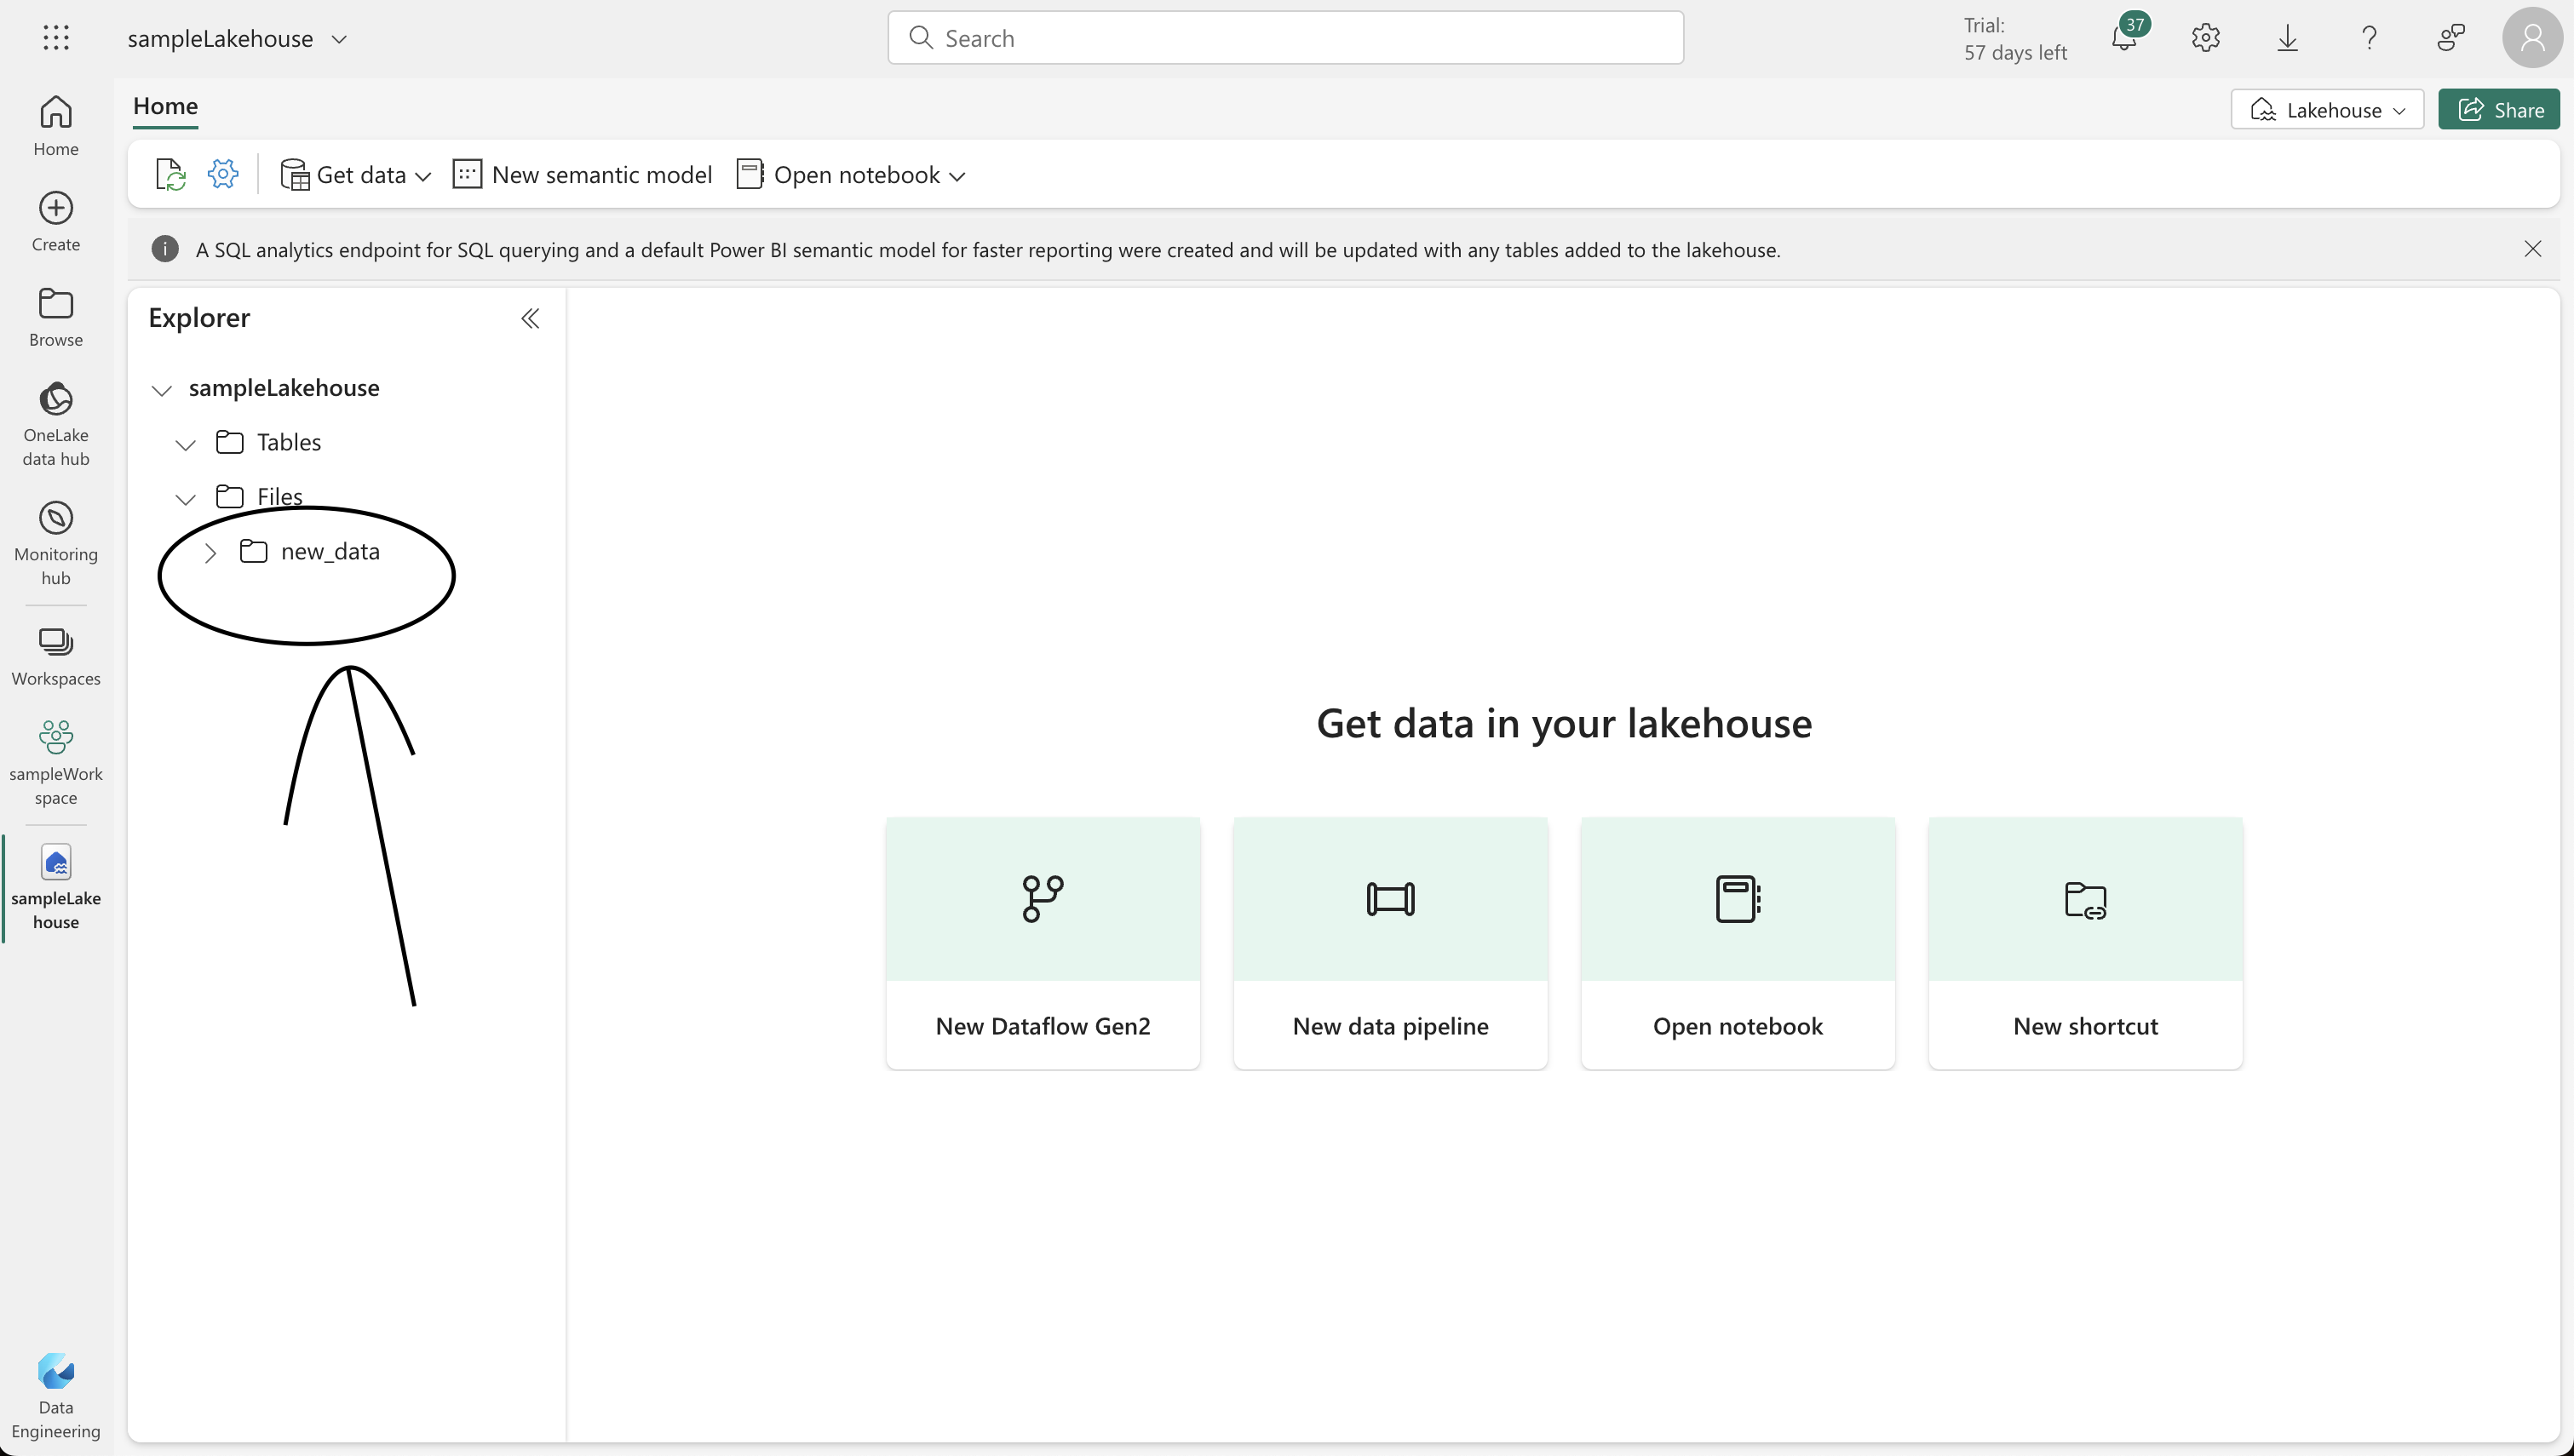This screenshot has height=1456, width=2574.
Task: Choose New Dataflow Gen2 card
Action: 1043,943
